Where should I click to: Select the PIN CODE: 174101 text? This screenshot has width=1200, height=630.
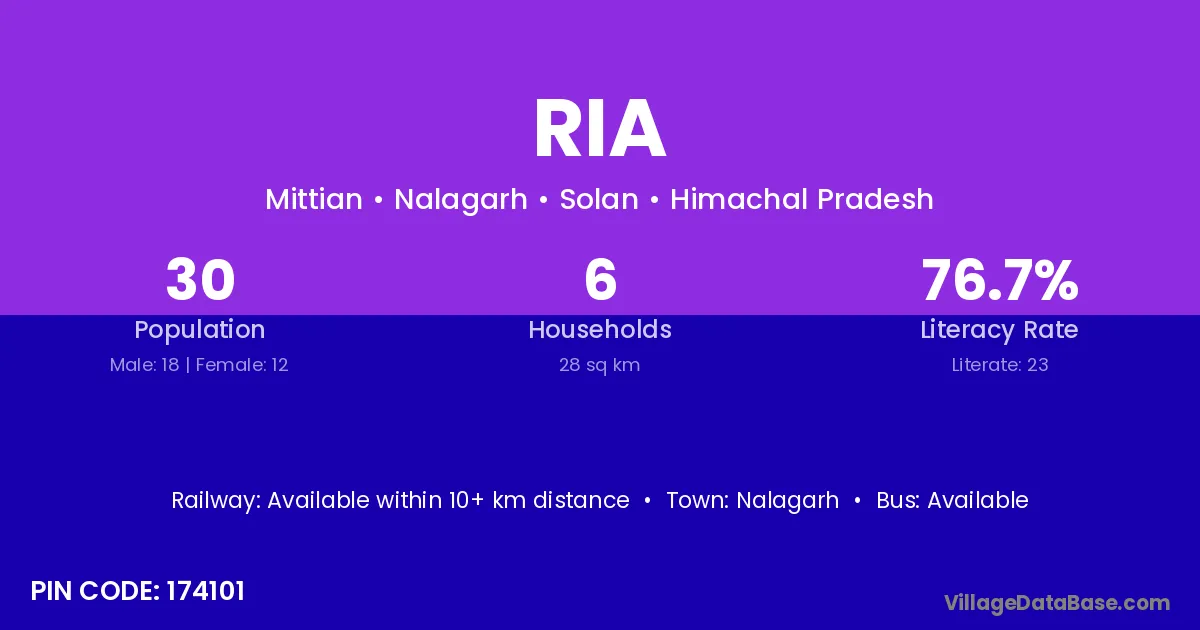138,591
